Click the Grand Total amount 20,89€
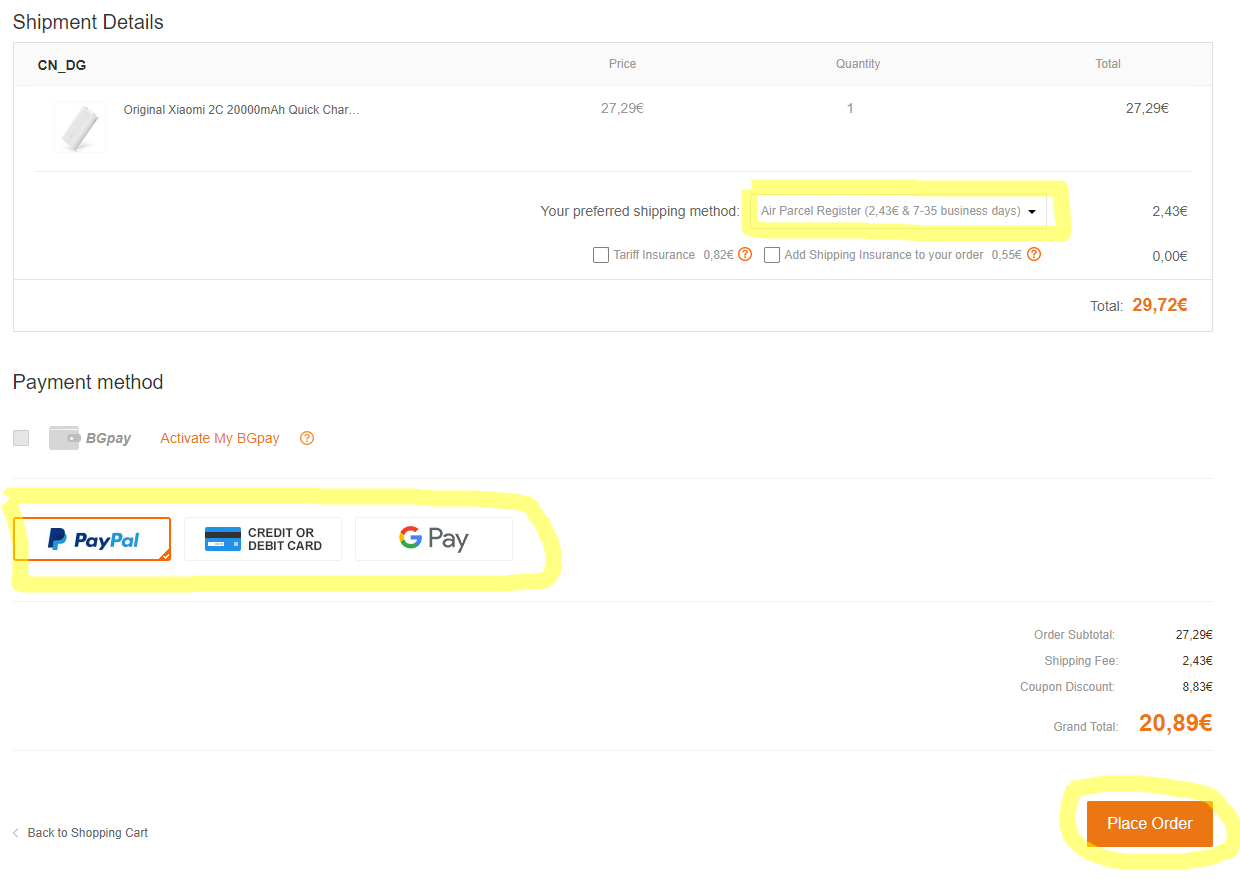The image size is (1240, 879). [1175, 723]
